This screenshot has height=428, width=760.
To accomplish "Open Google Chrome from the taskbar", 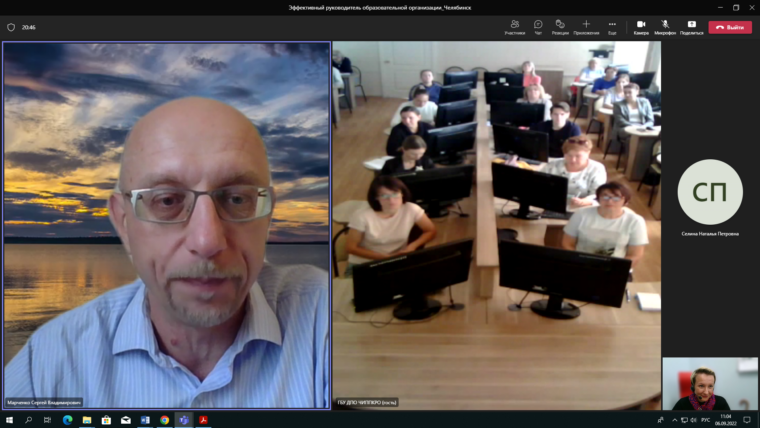I will pyautogui.click(x=164, y=420).
